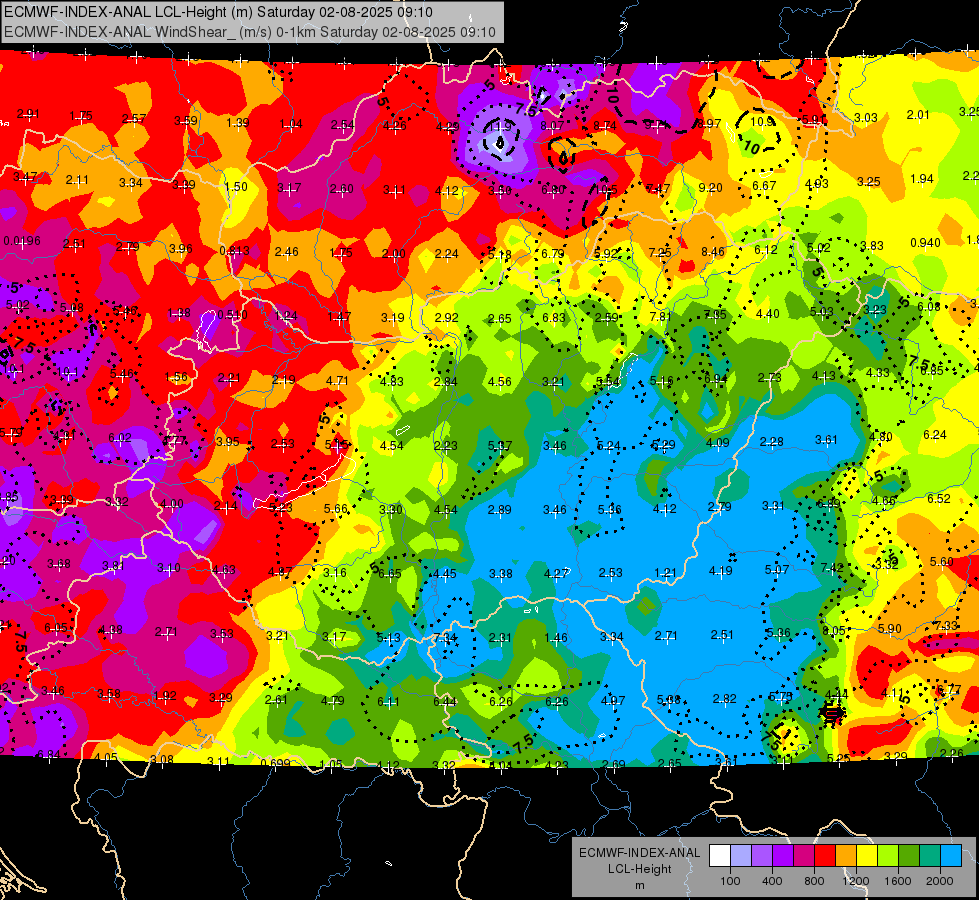Click the yellow legend color swatch
Screen dimensions: 979x900
[x=867, y=856]
